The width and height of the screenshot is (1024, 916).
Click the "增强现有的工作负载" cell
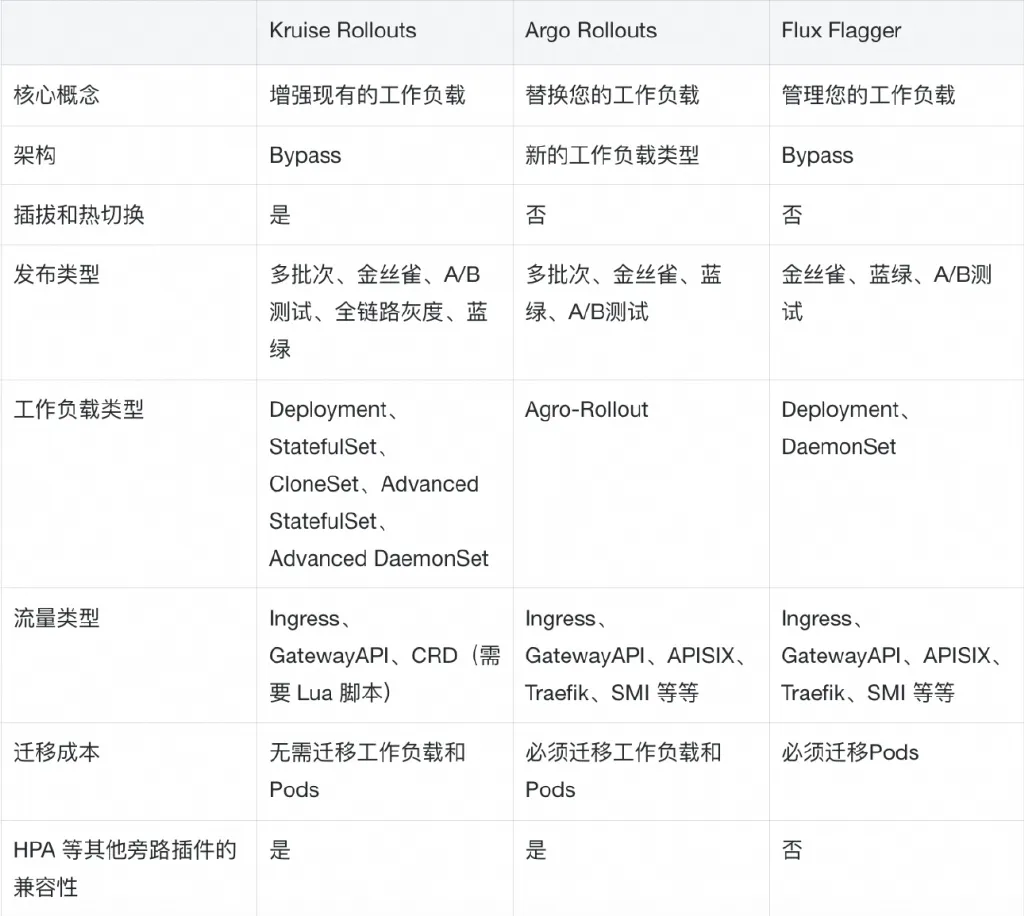point(368,95)
